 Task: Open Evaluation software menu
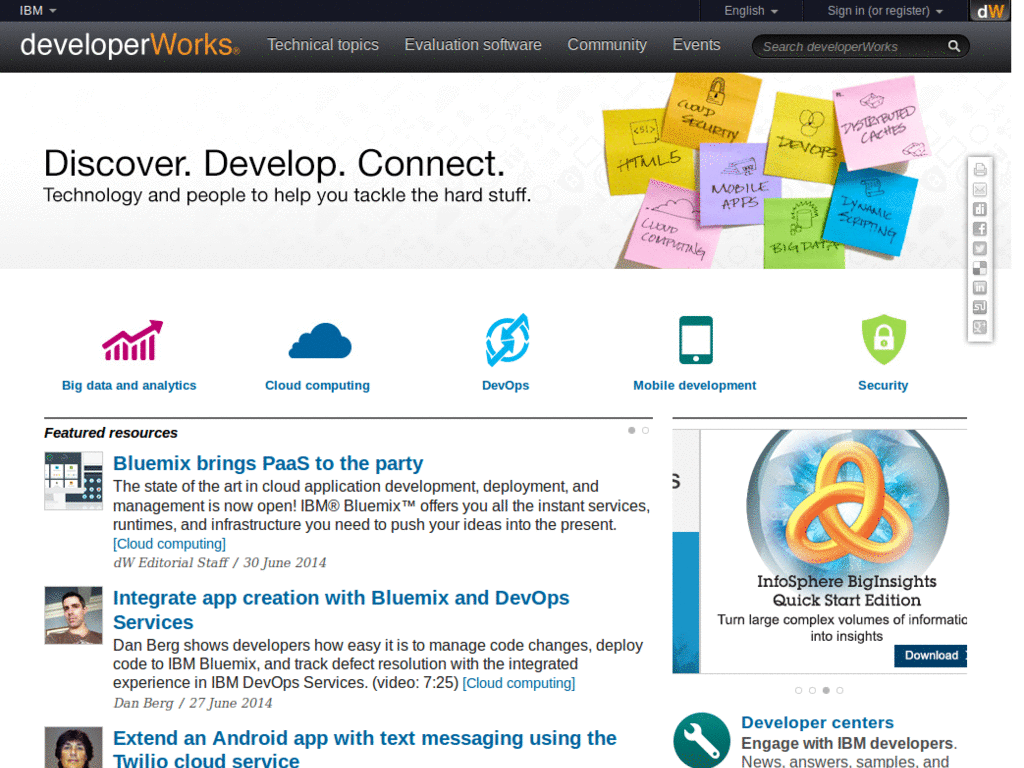point(473,44)
